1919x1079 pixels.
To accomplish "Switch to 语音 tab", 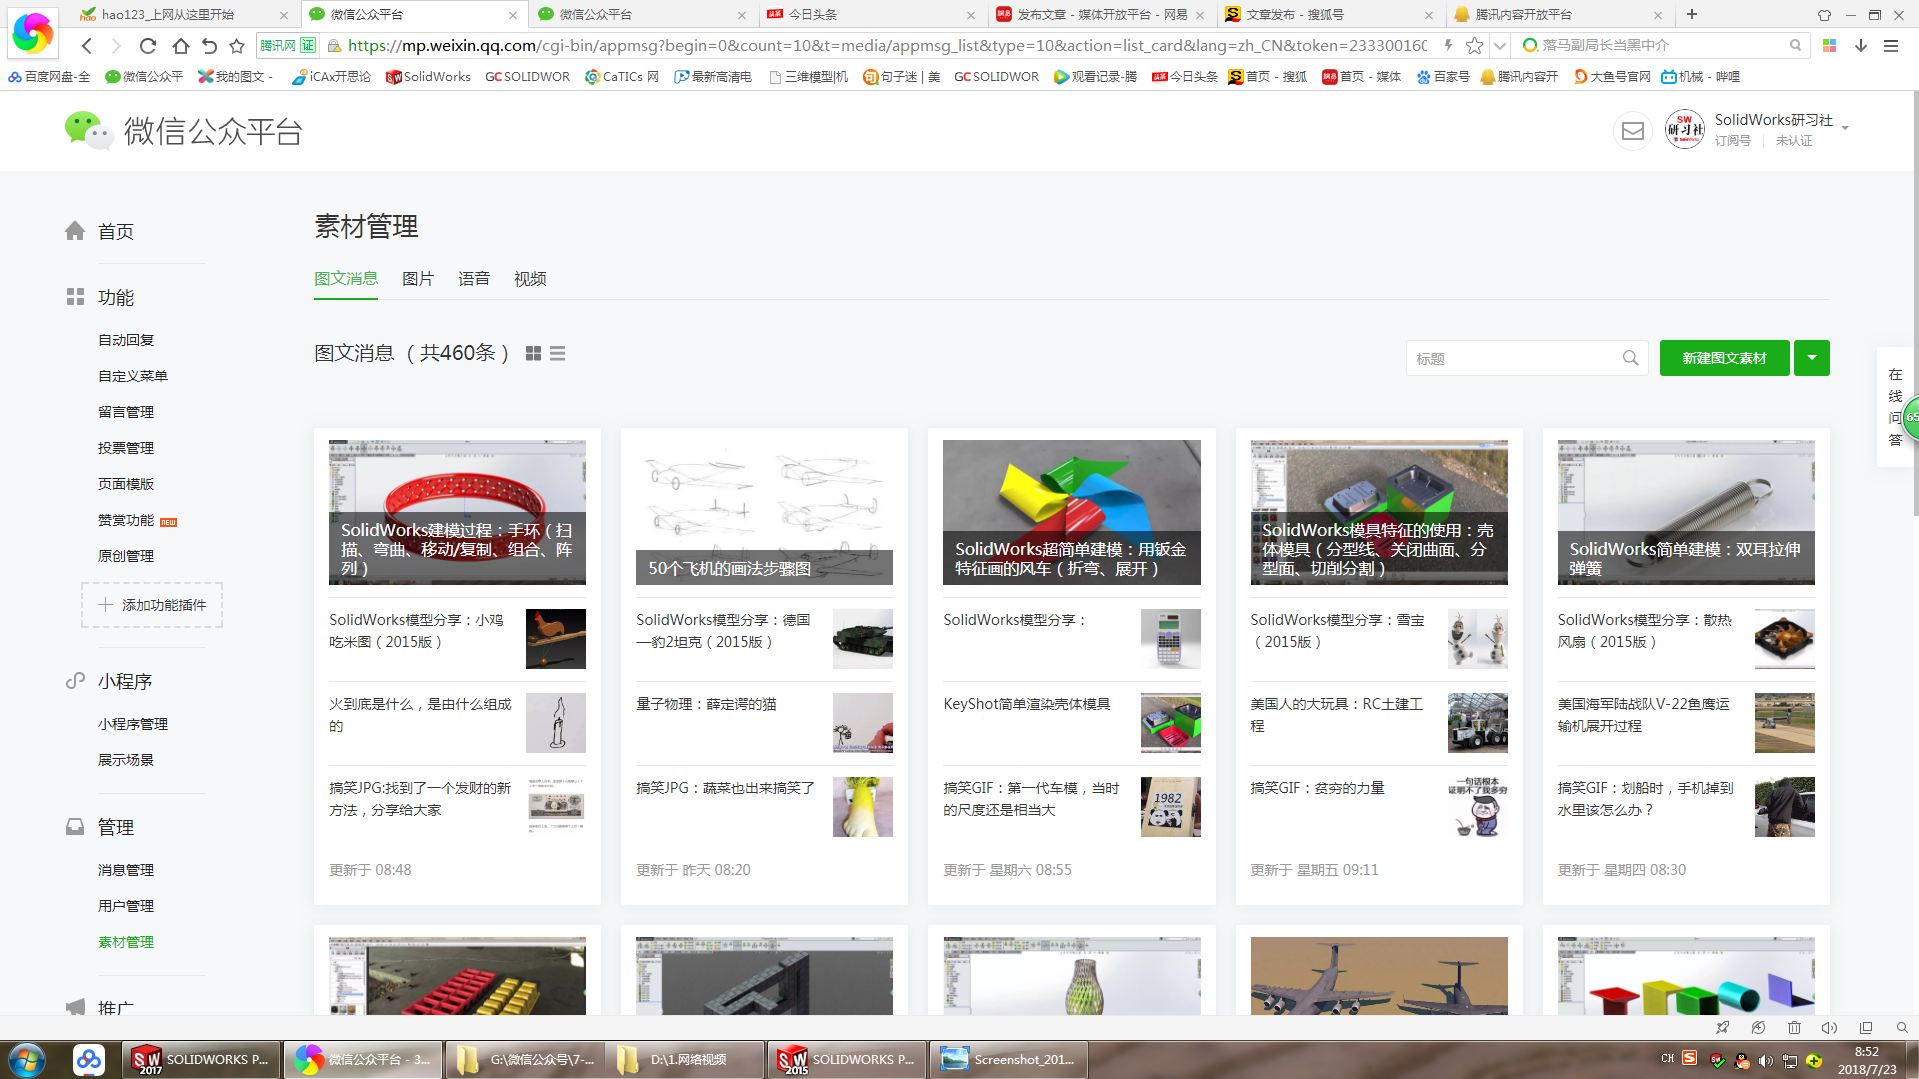I will coord(474,278).
